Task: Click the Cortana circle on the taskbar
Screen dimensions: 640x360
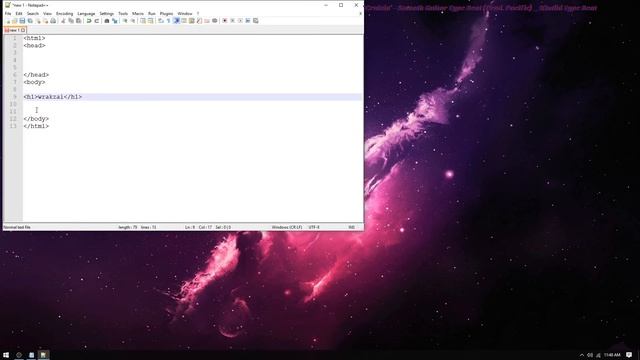Action: [x=18, y=355]
